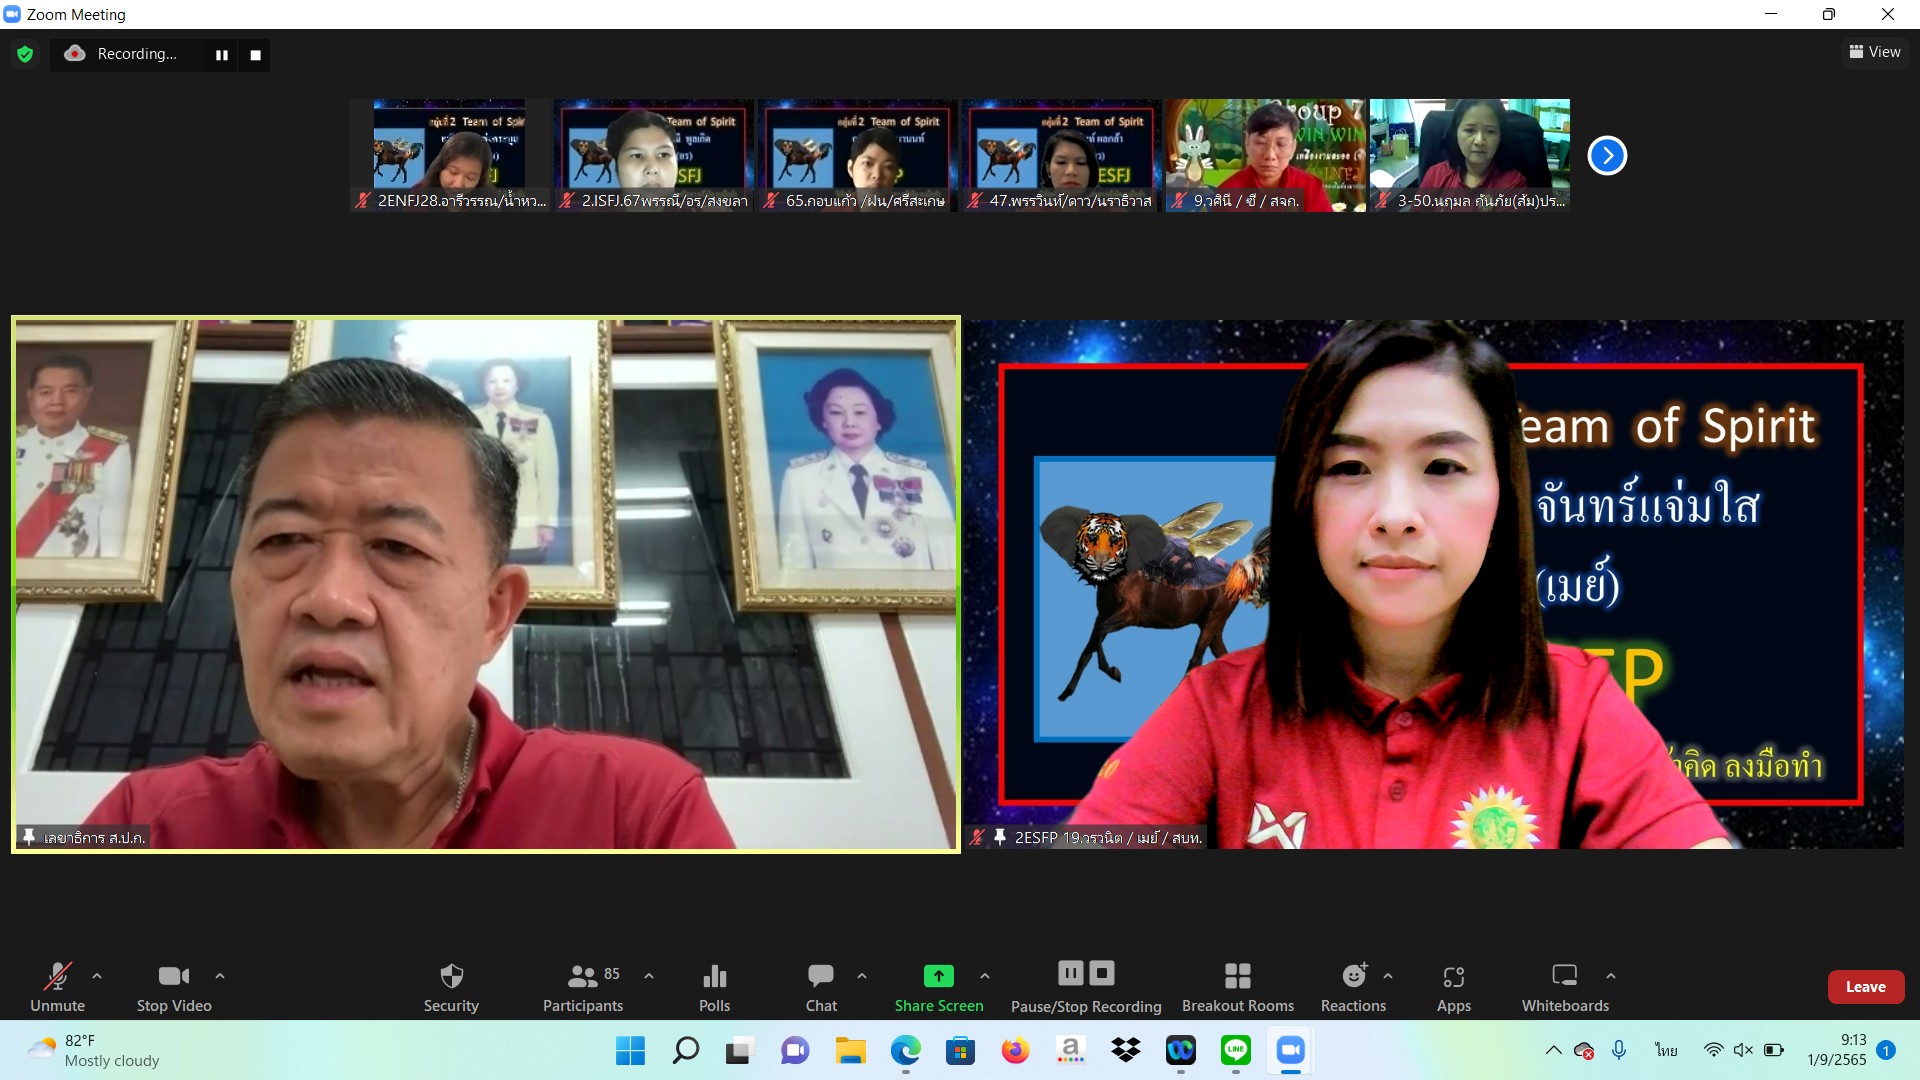Open Zoom Apps
Screen dimensions: 1920x1080
pos(1453,986)
